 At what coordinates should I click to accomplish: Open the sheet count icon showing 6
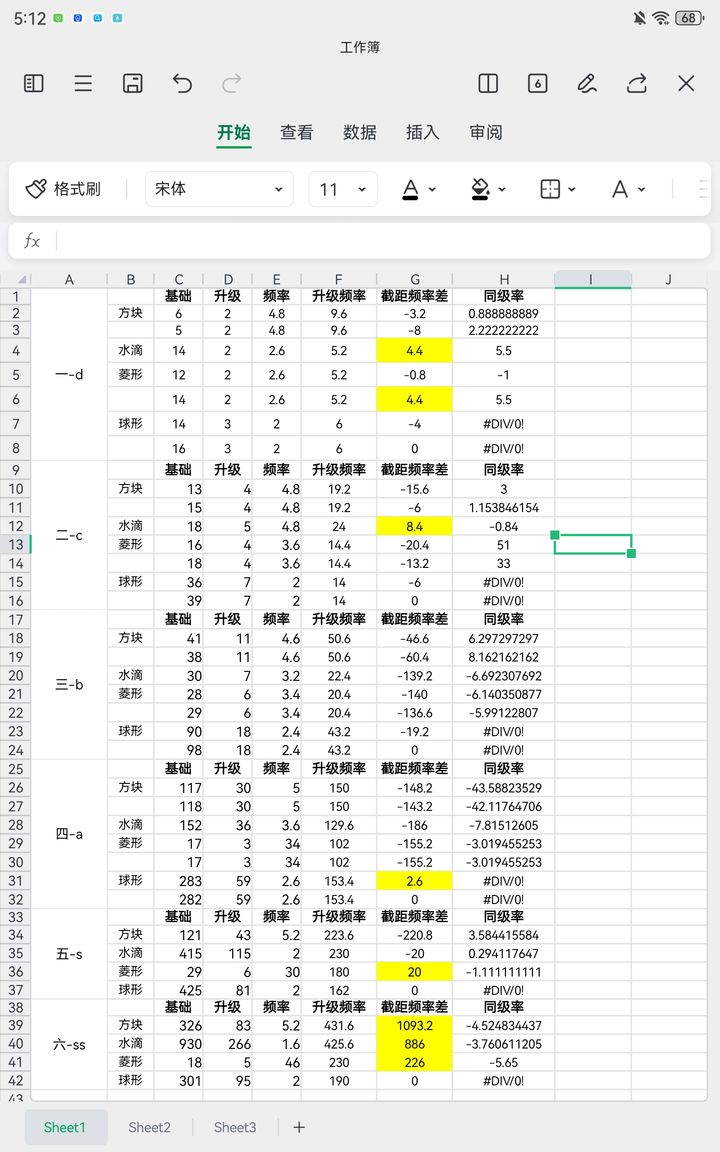537,84
